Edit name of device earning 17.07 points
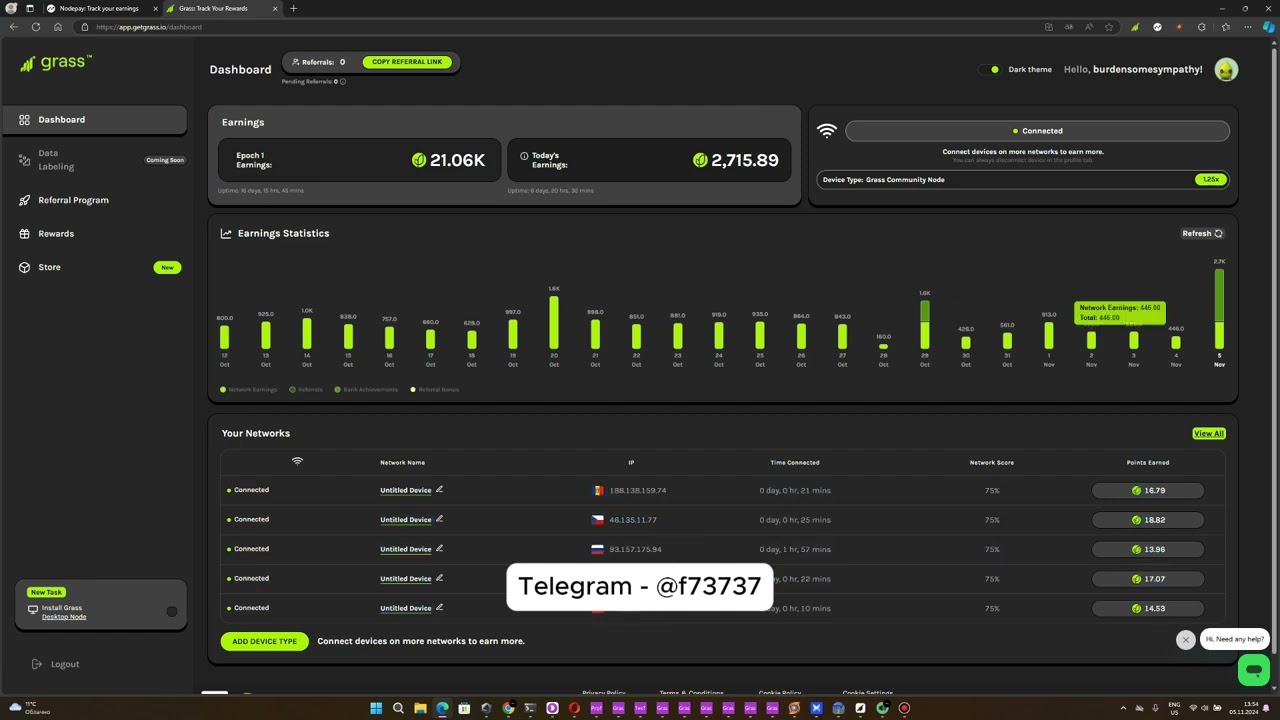 439,578
